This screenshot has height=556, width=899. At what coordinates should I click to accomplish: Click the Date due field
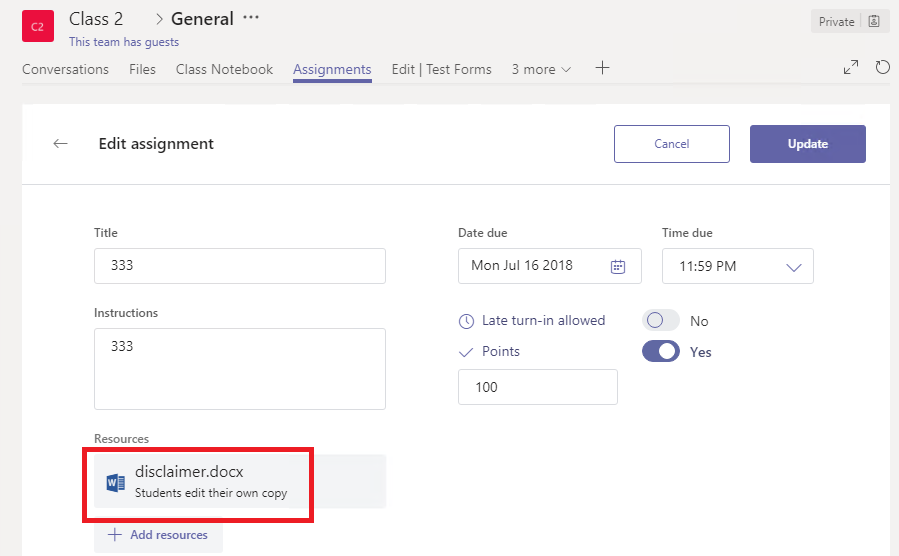pos(549,266)
